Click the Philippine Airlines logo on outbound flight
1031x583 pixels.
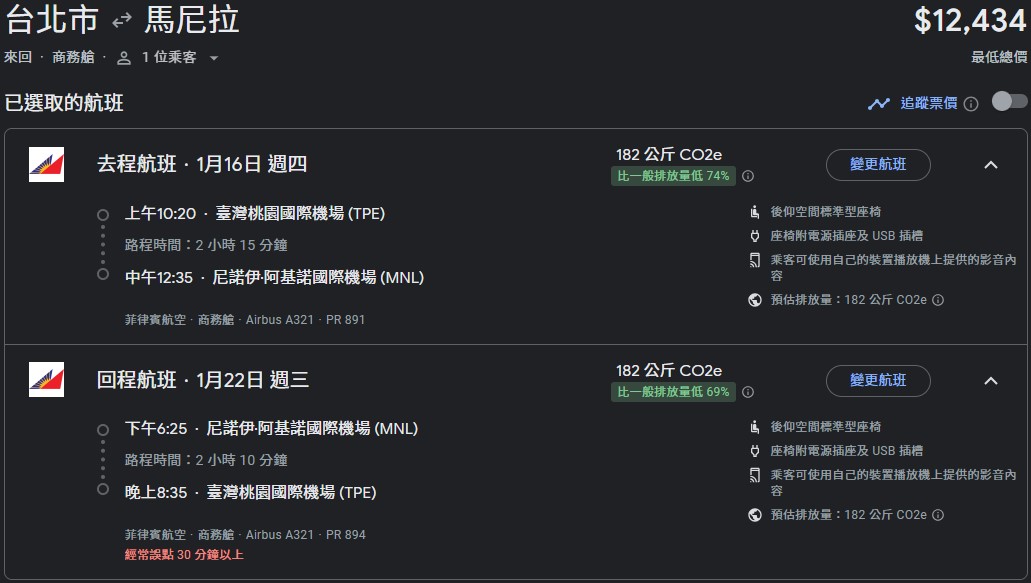(x=46, y=164)
